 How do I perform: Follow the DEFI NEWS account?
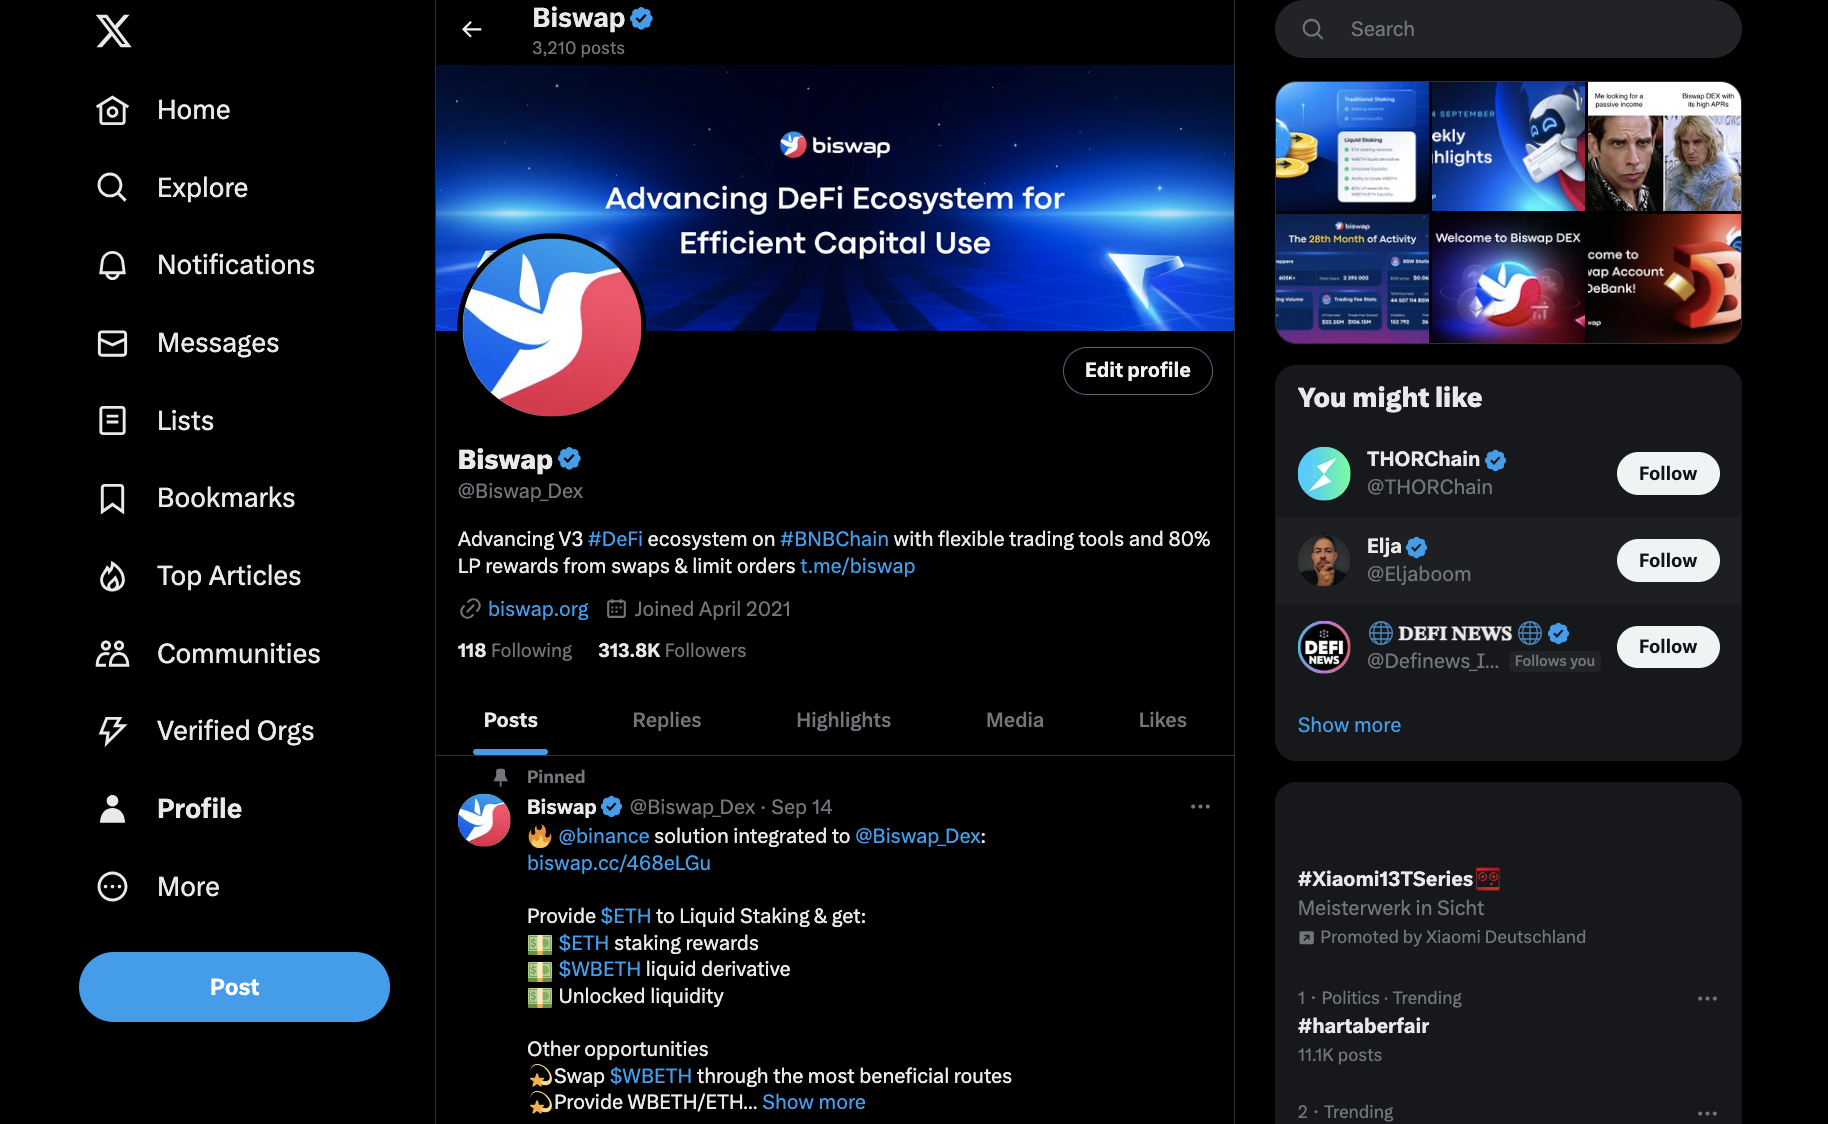point(1667,646)
